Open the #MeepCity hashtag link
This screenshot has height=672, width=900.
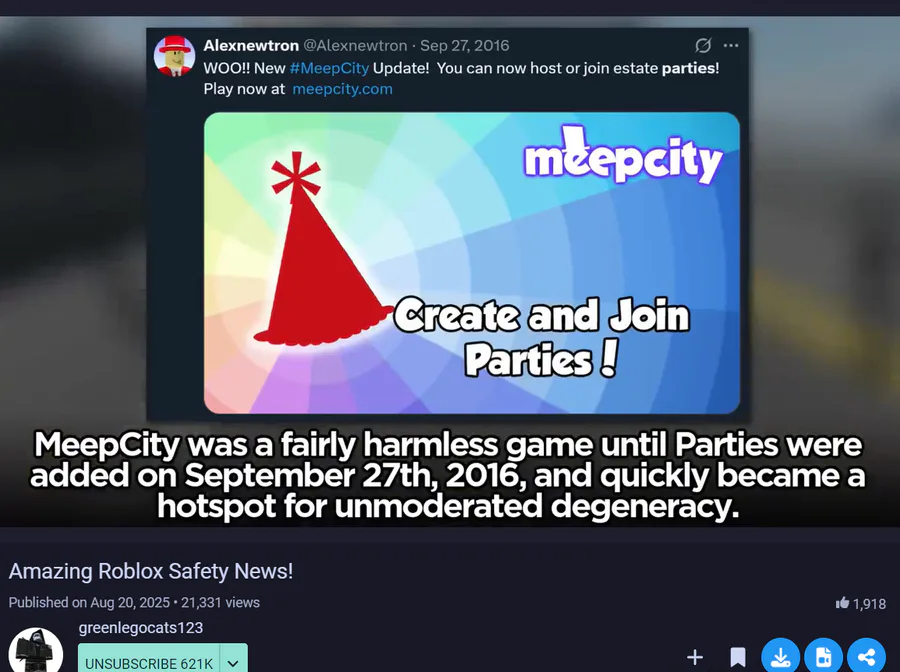(x=329, y=68)
